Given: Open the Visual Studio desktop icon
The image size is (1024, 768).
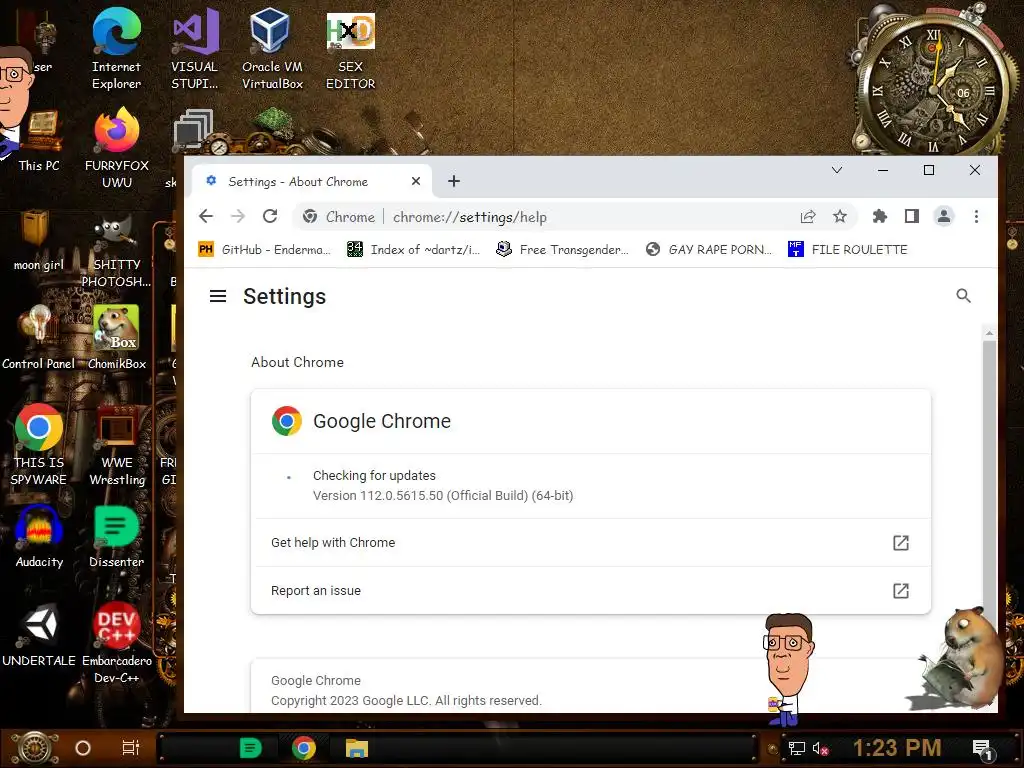Looking at the screenshot, I should pyautogui.click(x=195, y=49).
